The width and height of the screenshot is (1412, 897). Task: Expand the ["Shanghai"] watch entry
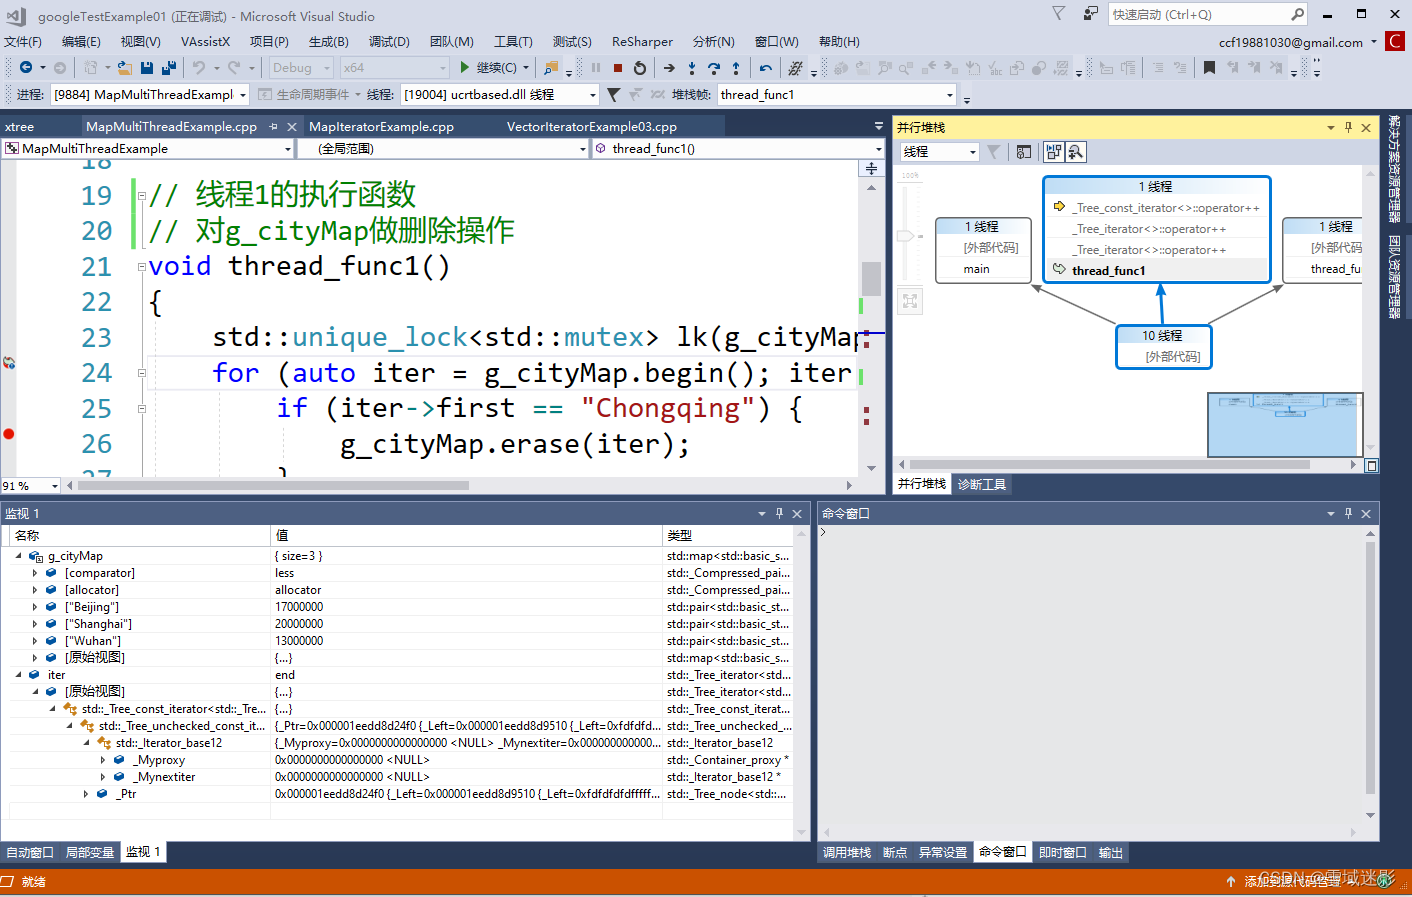35,624
